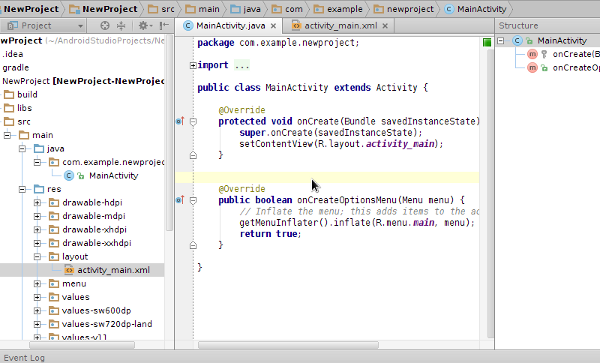Click the Project tree horizontal scrollbar
This screenshot has width=600, height=363.
(x=82, y=345)
